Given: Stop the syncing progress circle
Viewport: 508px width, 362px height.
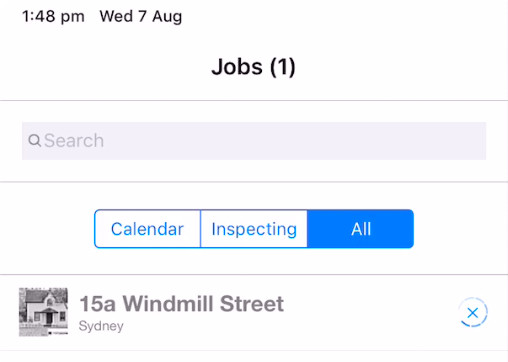Looking at the screenshot, I should 473,313.
